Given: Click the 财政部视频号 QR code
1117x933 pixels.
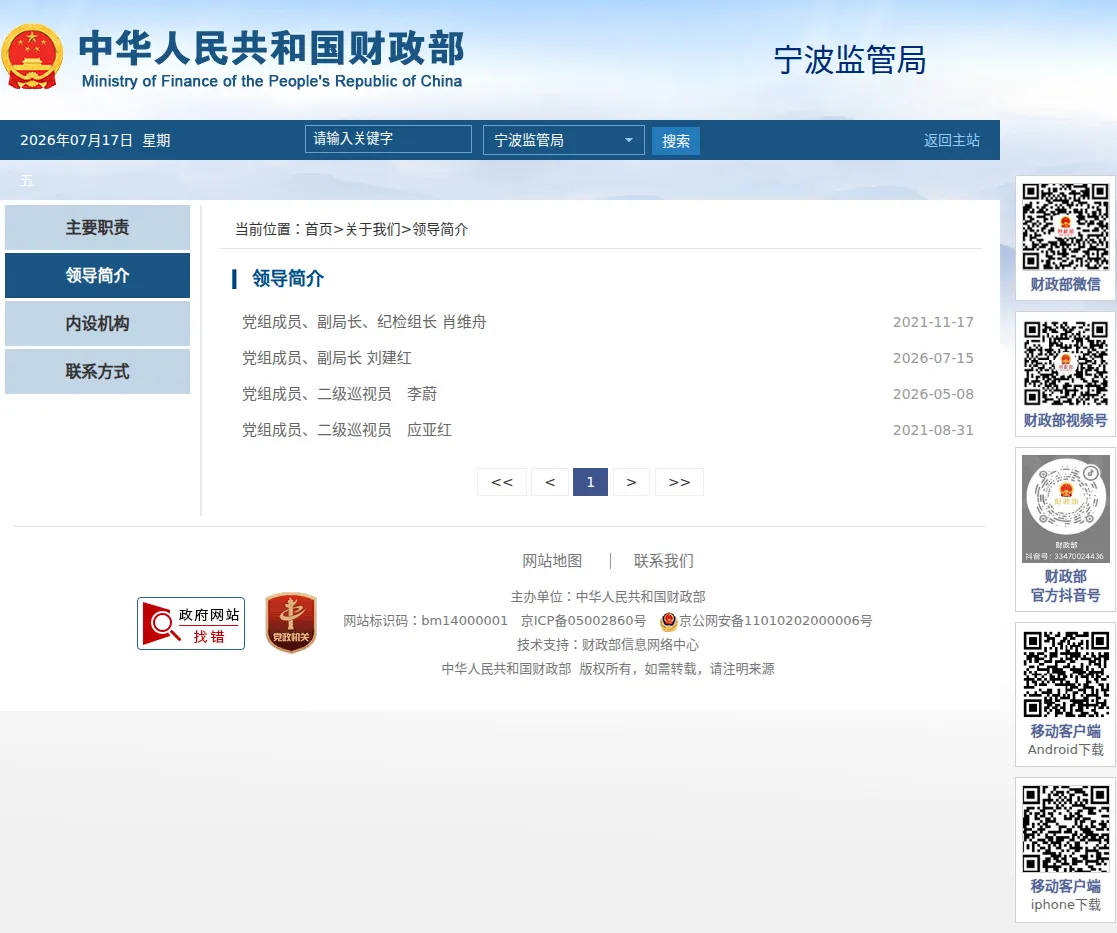Looking at the screenshot, I should coord(1066,363).
